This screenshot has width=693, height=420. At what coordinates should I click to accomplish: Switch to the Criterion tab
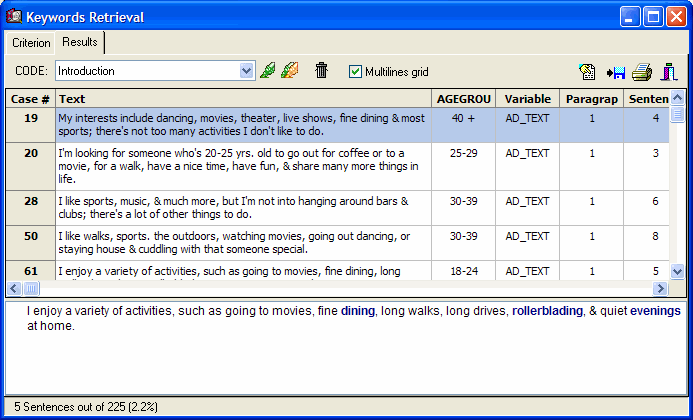coord(31,43)
